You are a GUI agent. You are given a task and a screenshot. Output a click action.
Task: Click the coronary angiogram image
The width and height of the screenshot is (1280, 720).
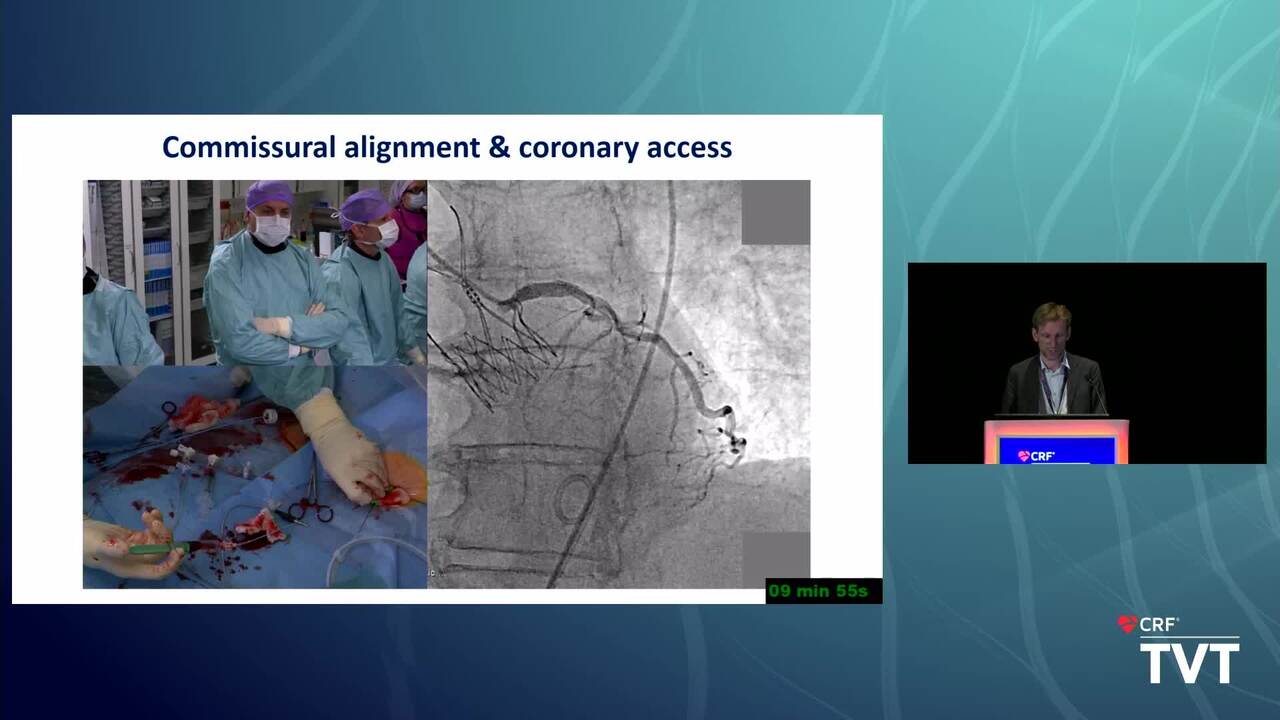pos(619,384)
